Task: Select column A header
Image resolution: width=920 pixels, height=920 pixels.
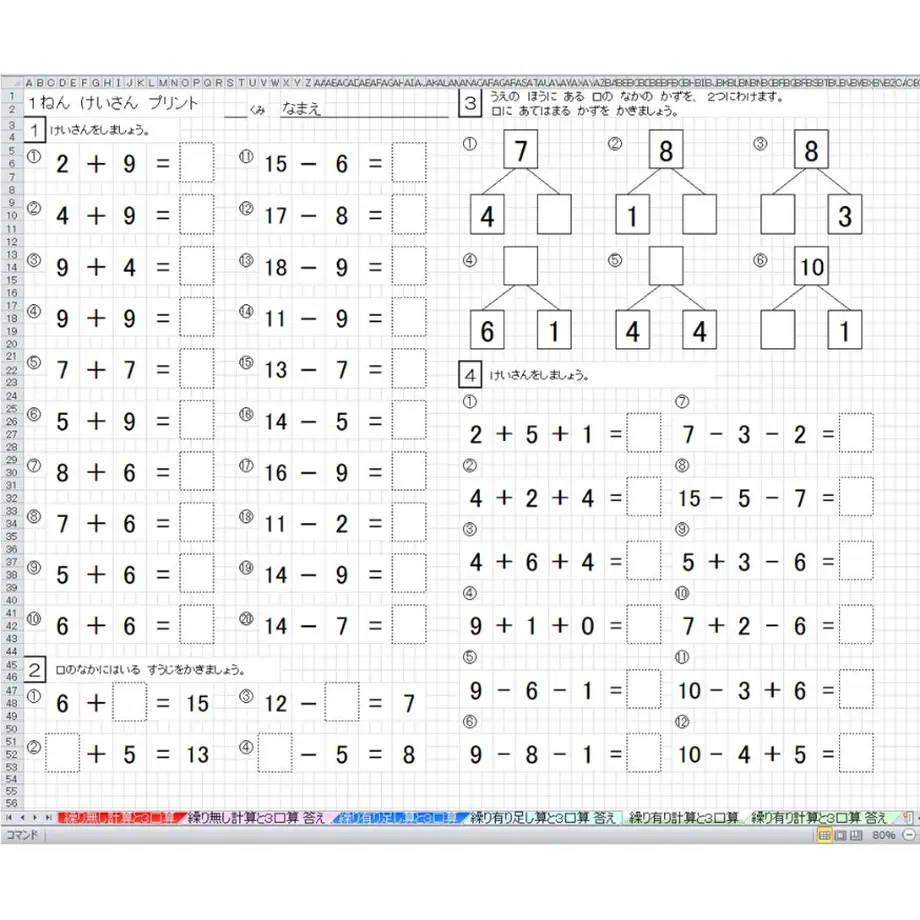Action: (29, 83)
